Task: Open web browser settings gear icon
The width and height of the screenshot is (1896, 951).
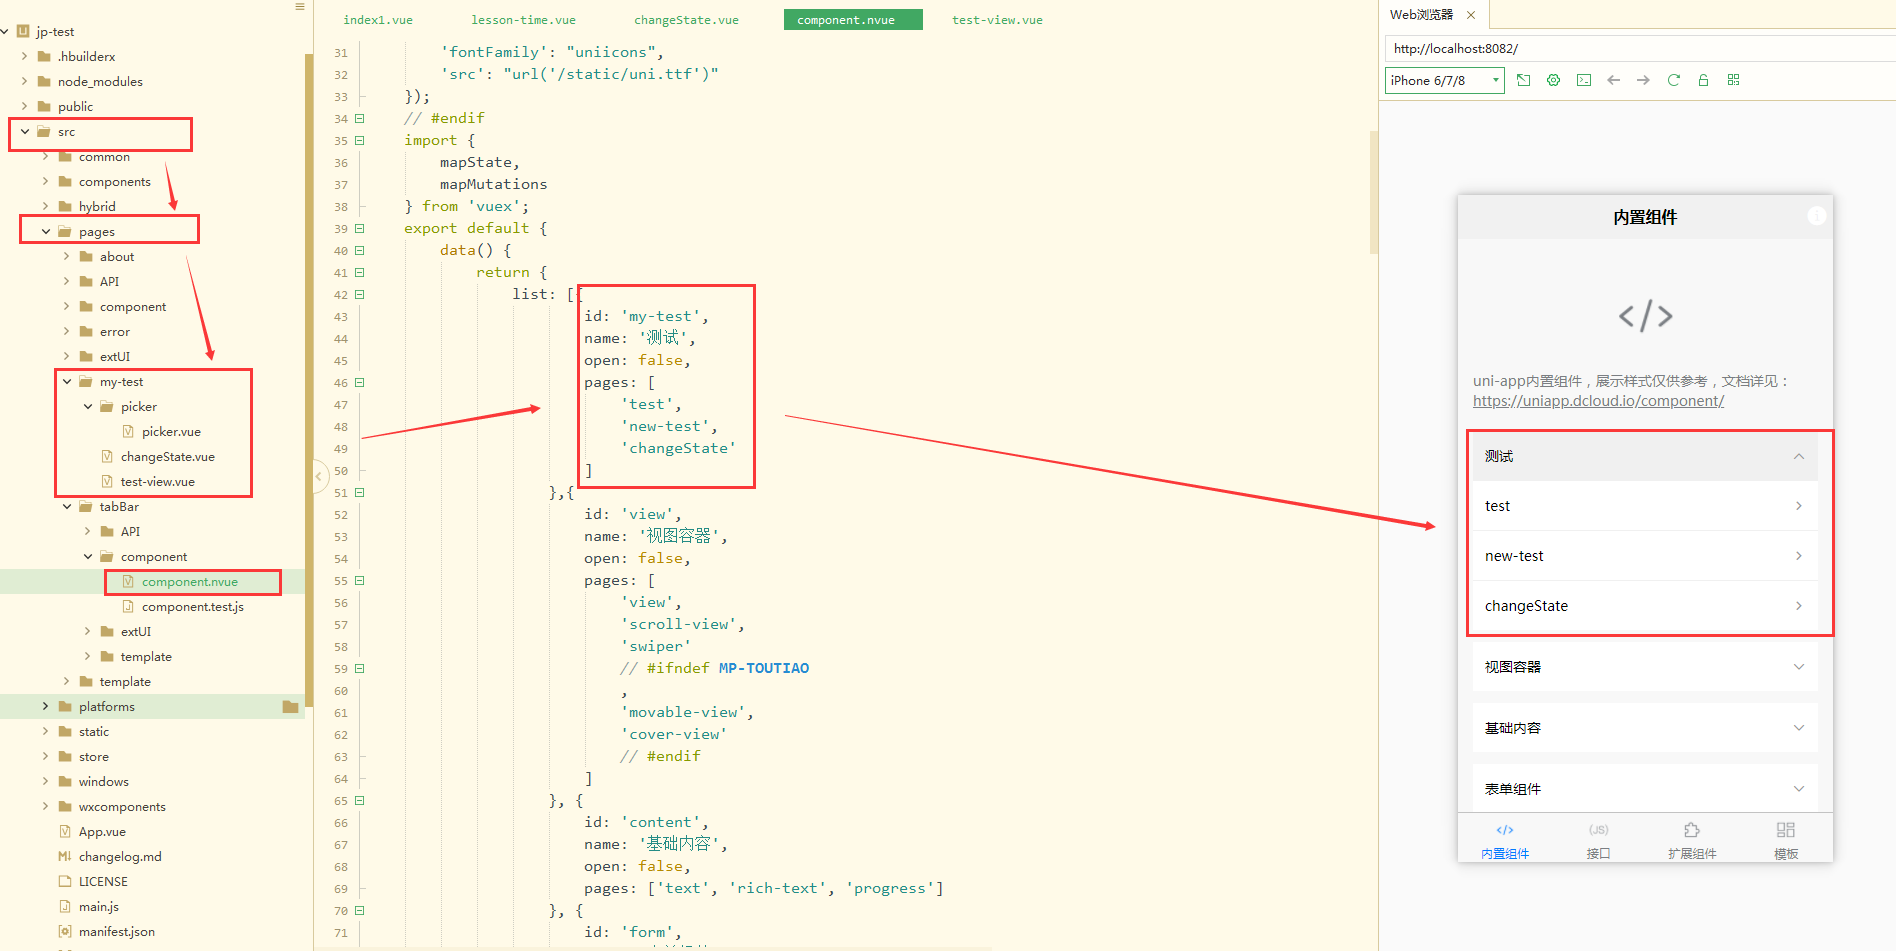Action: tap(1553, 80)
